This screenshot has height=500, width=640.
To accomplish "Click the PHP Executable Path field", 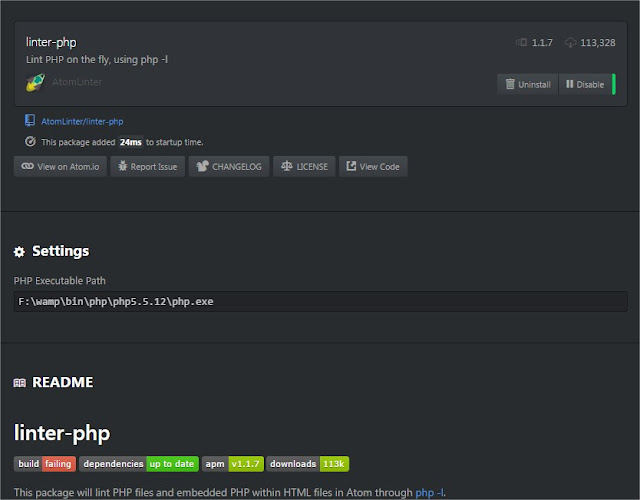I will 320,302.
